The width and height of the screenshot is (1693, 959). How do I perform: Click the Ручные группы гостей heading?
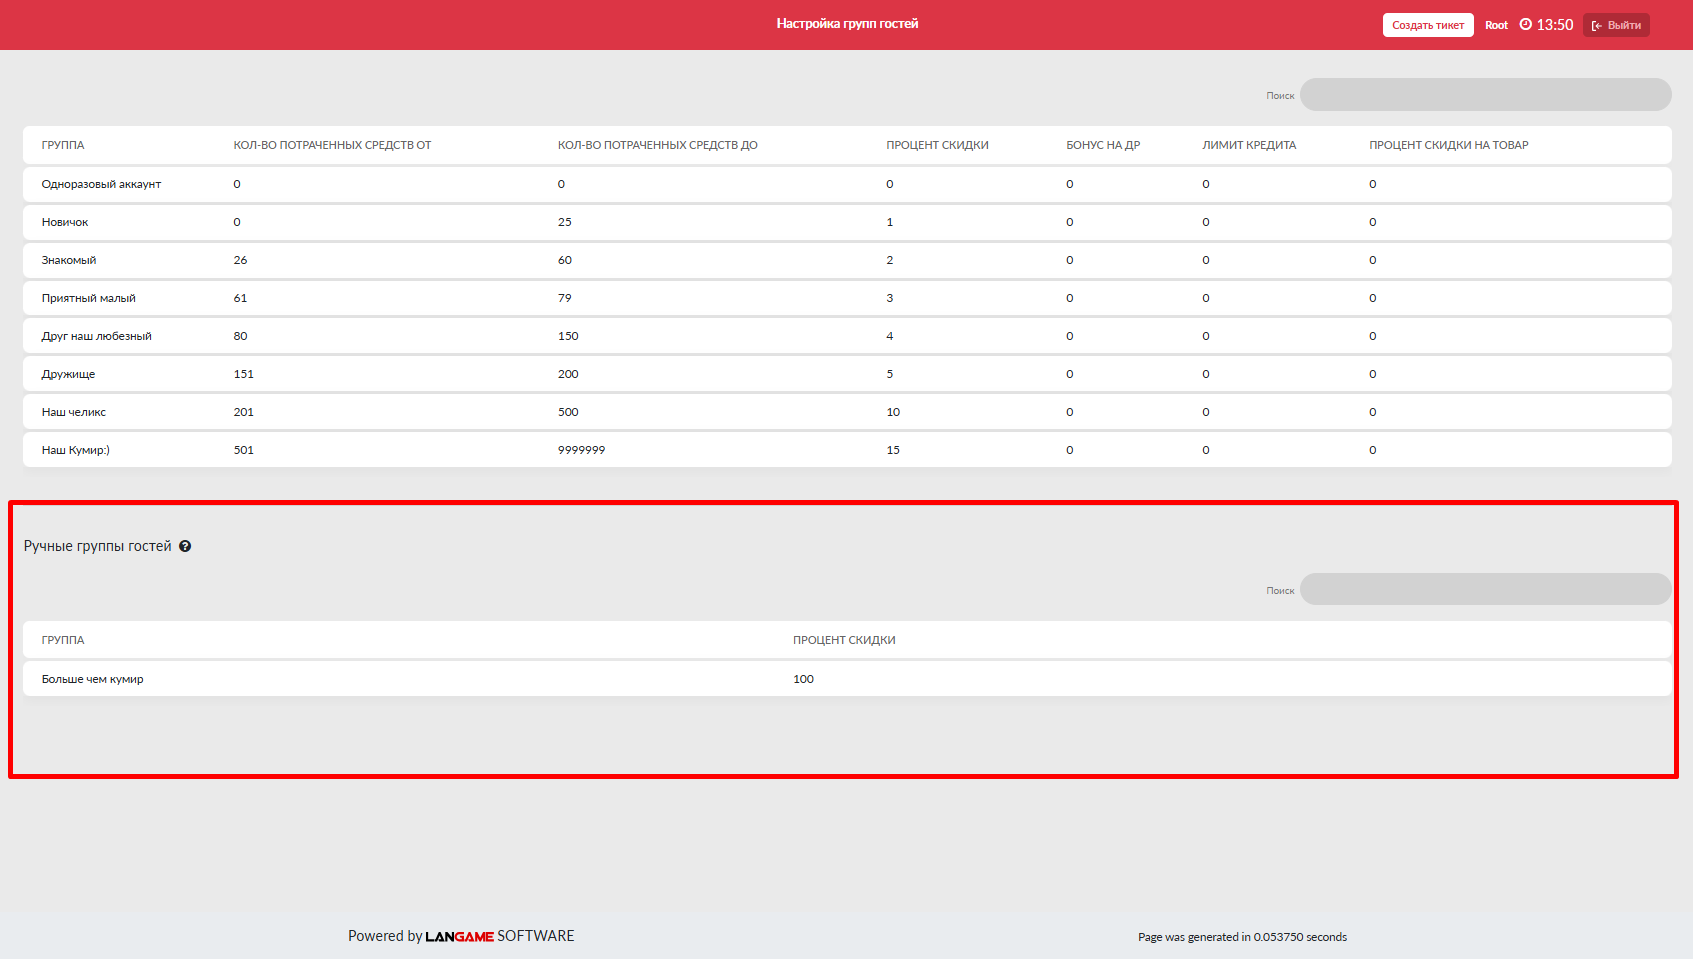click(98, 546)
